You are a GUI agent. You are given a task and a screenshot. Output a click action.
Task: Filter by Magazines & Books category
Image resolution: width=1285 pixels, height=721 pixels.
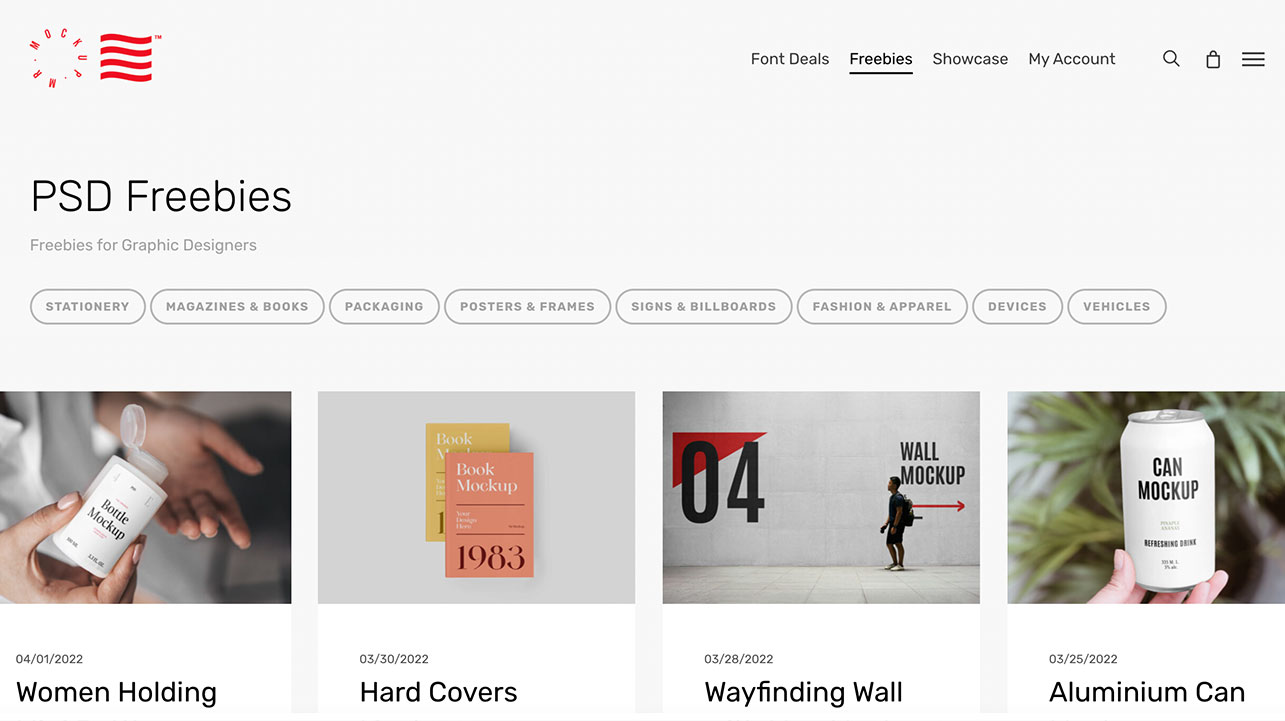pos(237,307)
